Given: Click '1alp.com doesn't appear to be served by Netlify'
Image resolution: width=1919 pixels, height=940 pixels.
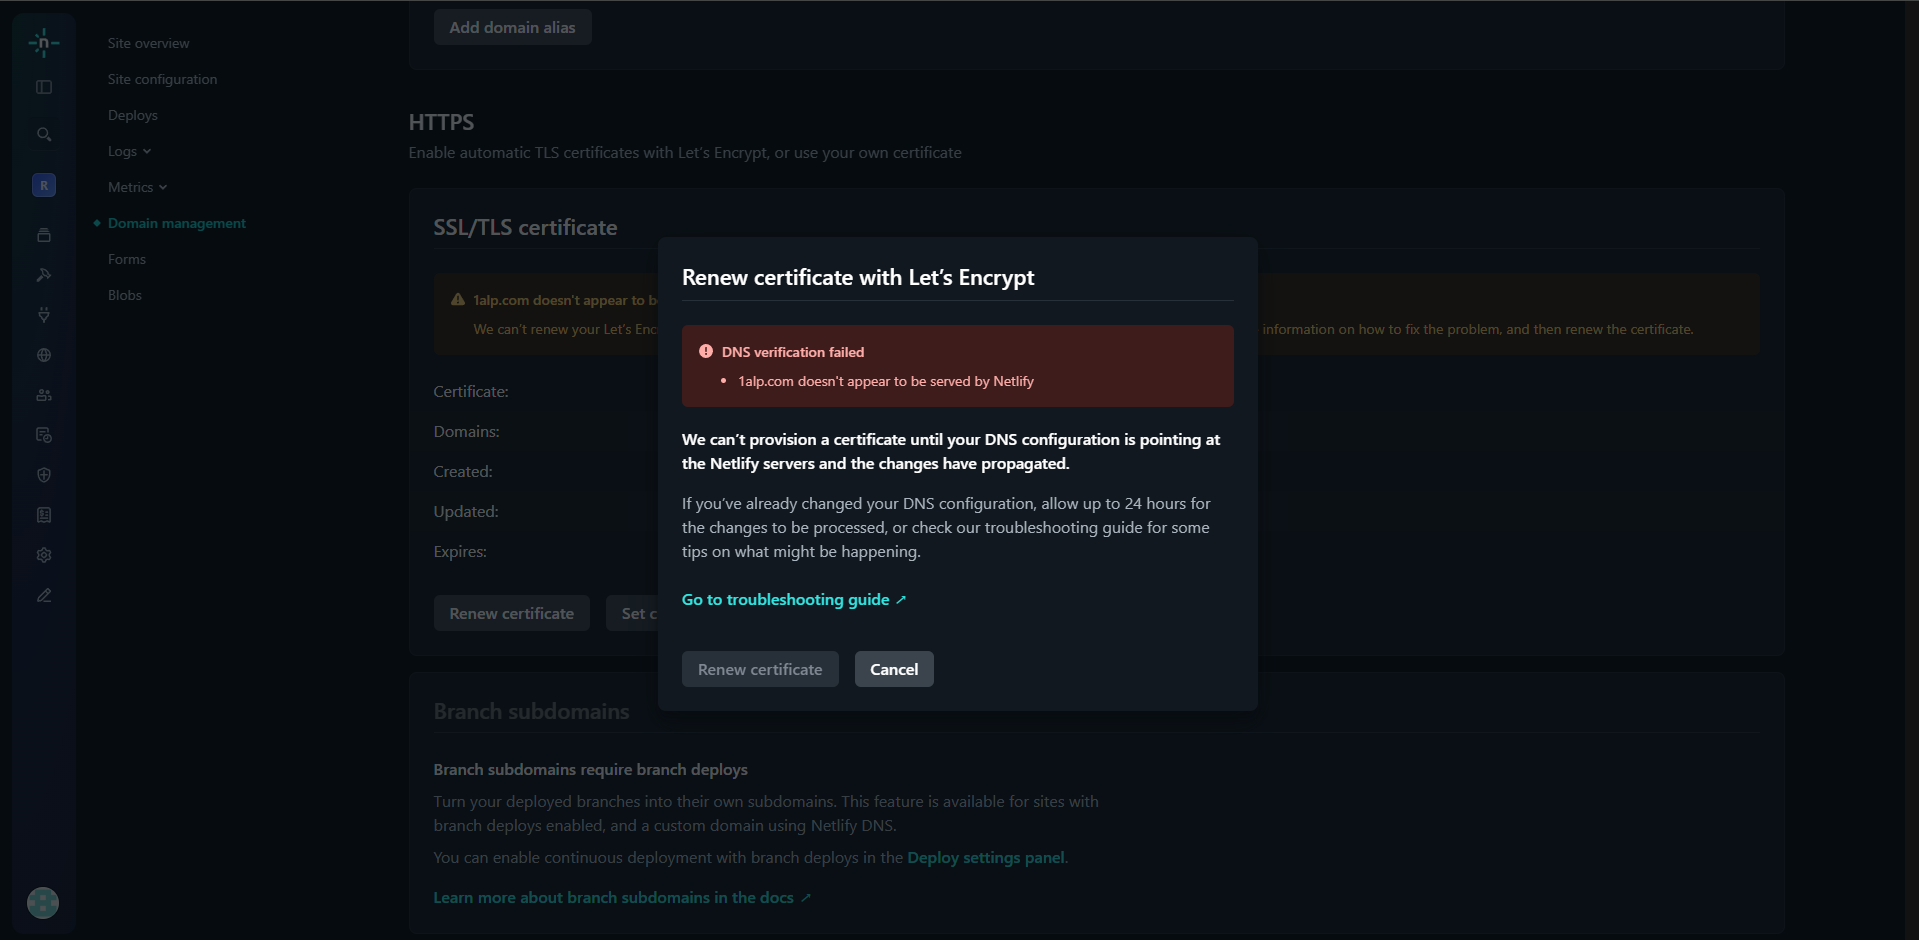Looking at the screenshot, I should [886, 381].
